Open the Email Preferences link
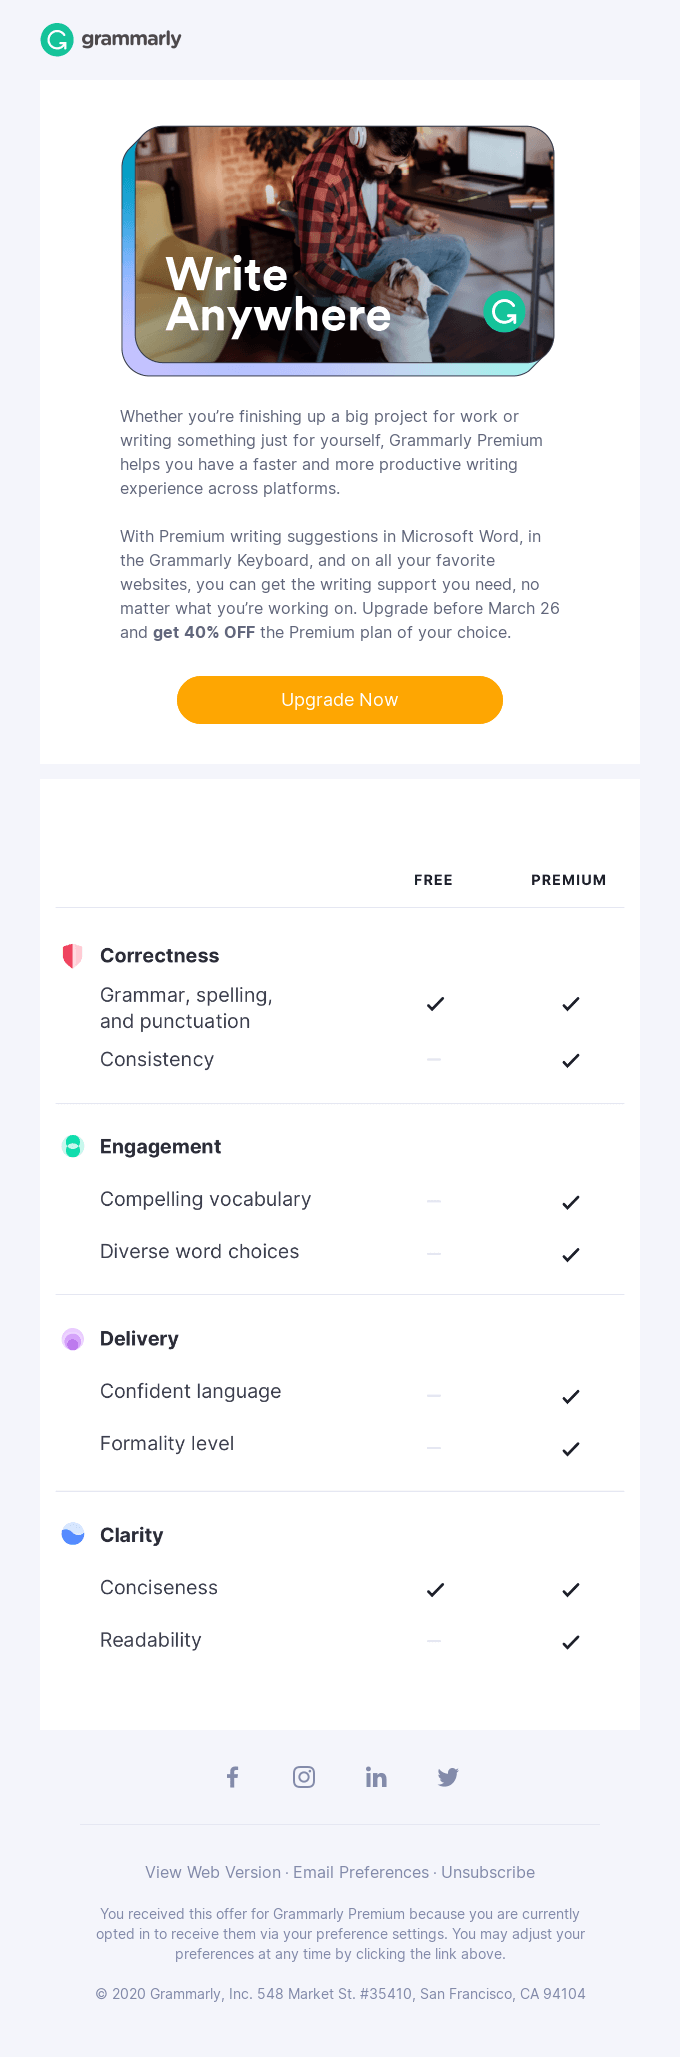 tap(361, 1872)
